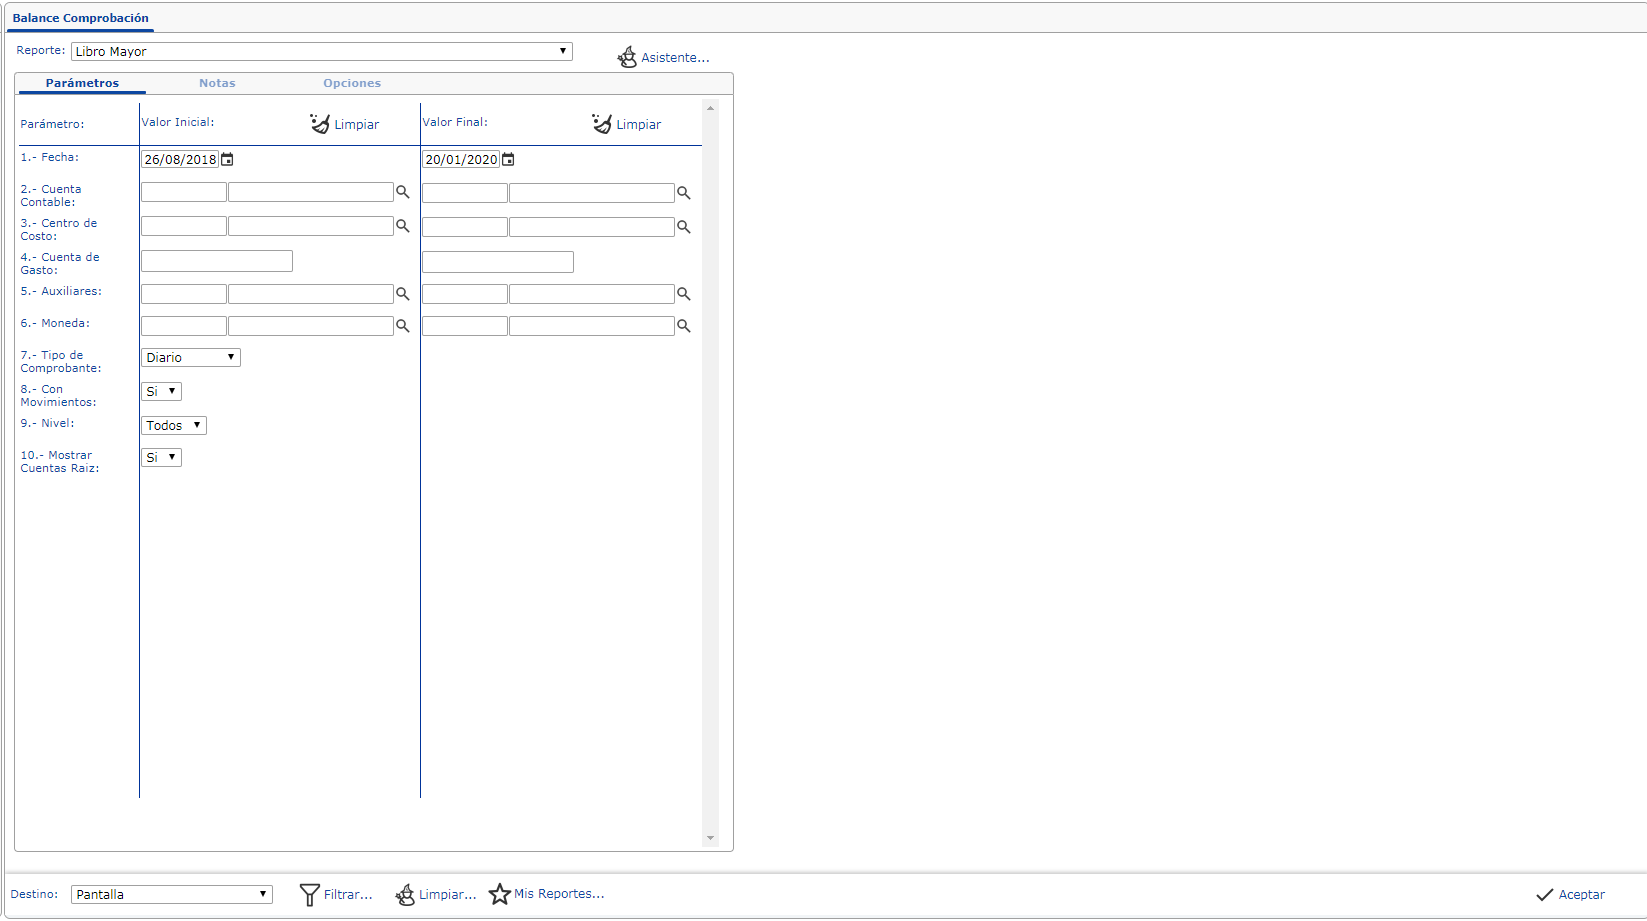
Task: Open the Destino dropdown showing Pantalla
Action: point(172,894)
